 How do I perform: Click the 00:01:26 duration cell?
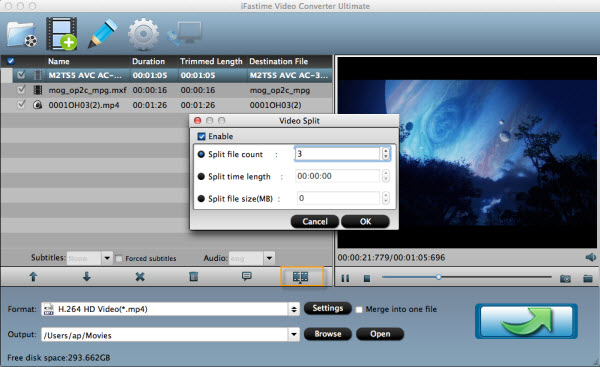click(x=150, y=105)
